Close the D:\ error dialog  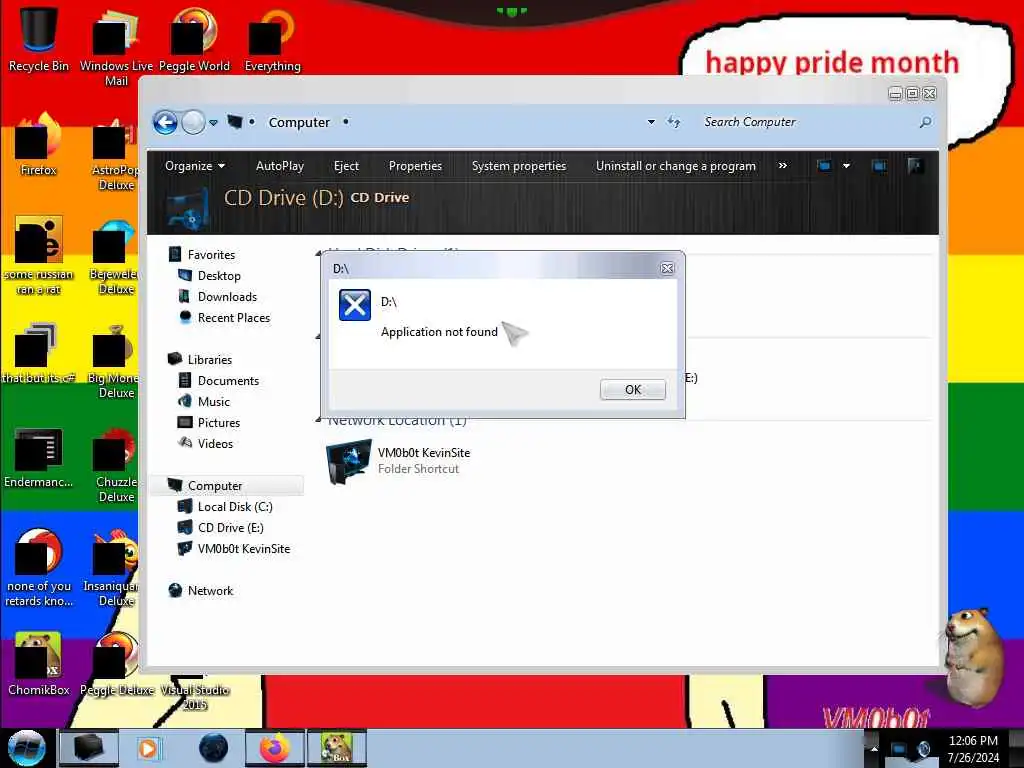click(x=667, y=268)
